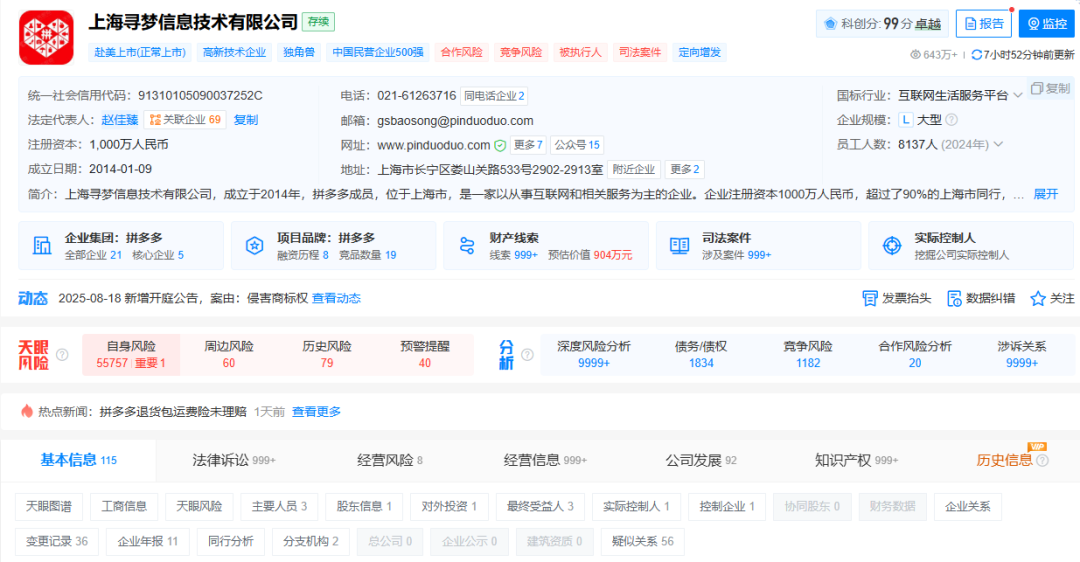Click the 关注 star icon
This screenshot has height=562, width=1080.
tap(1037, 298)
